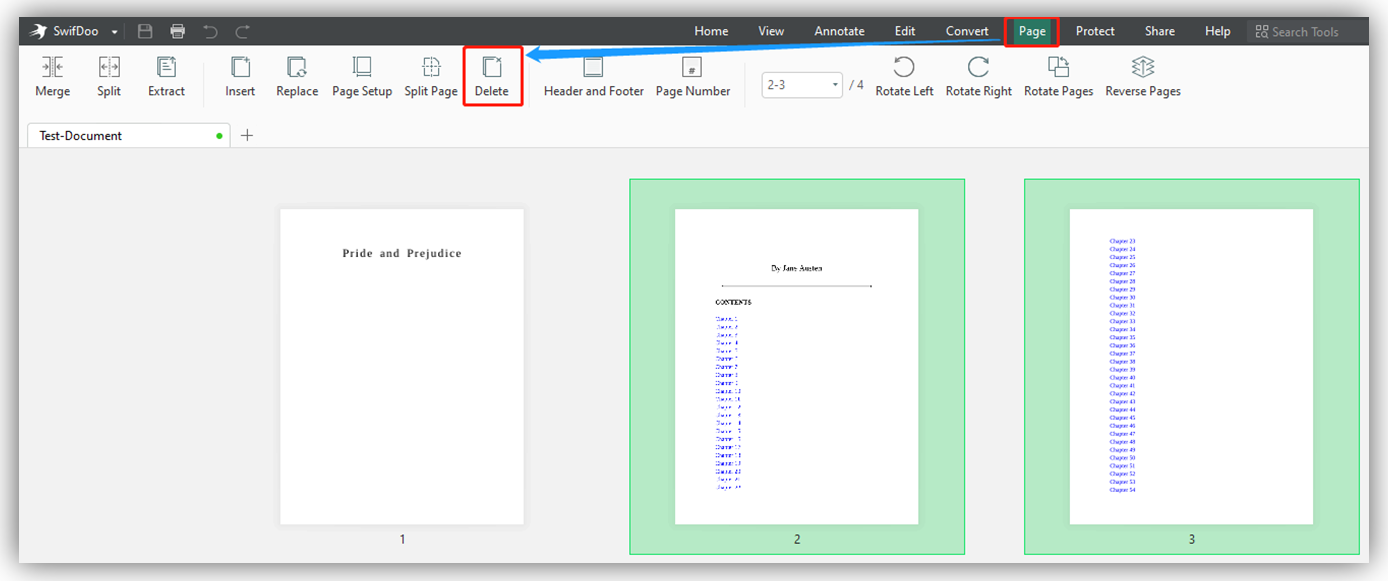Switch to the Share tab
The height and width of the screenshot is (581, 1388).
(x=1160, y=31)
